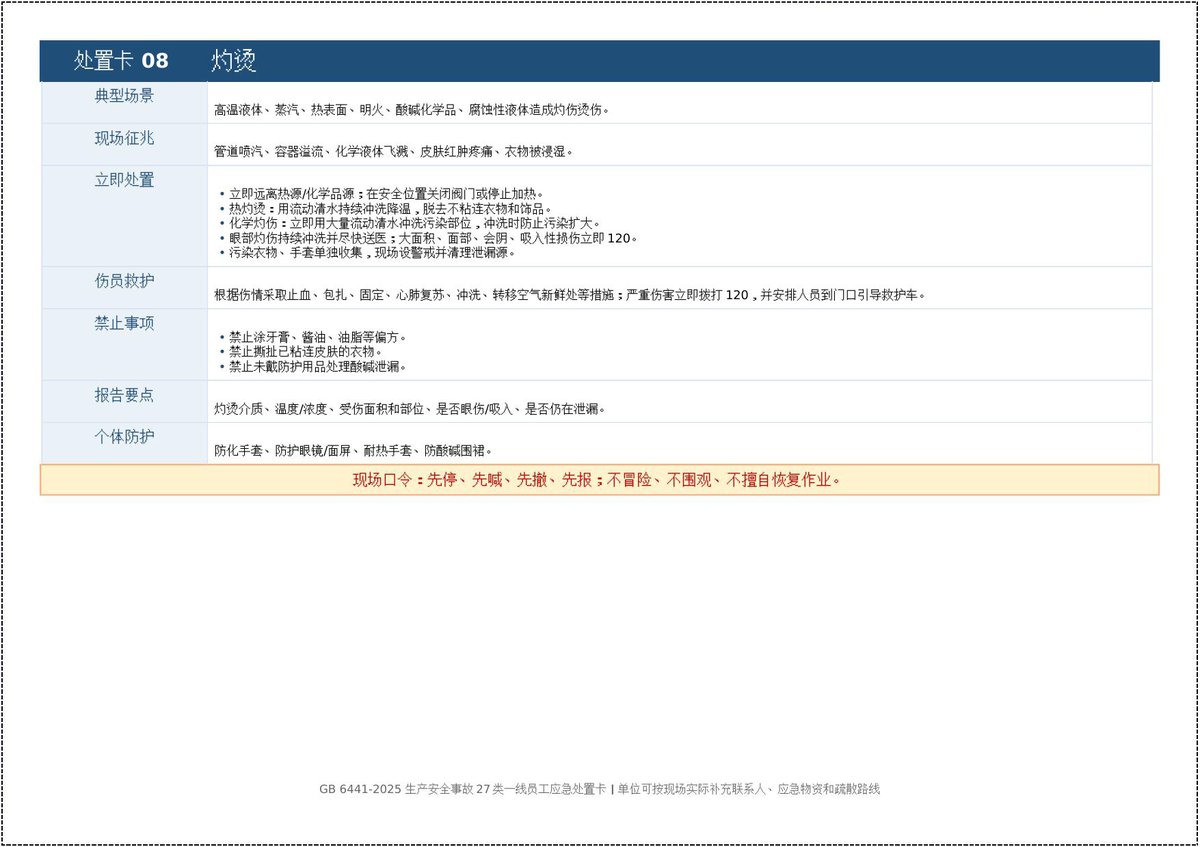Select the 禁止事项 row label

coord(124,323)
